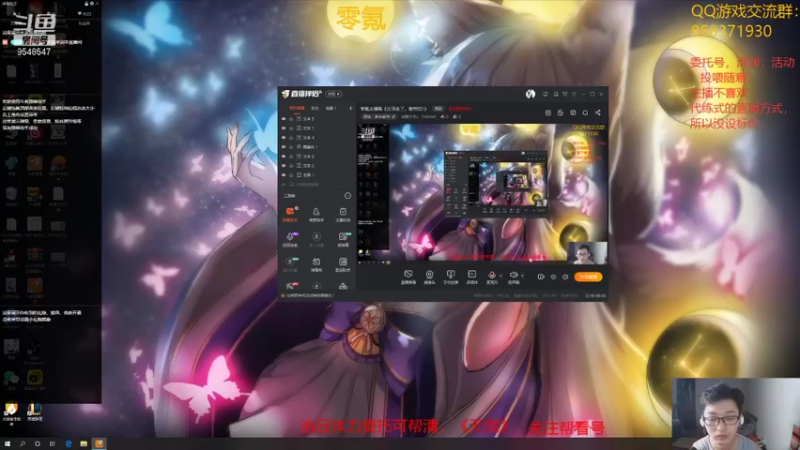Open the triangle-shaped bottom-row toolbox tool
The image size is (800, 450).
point(343,286)
